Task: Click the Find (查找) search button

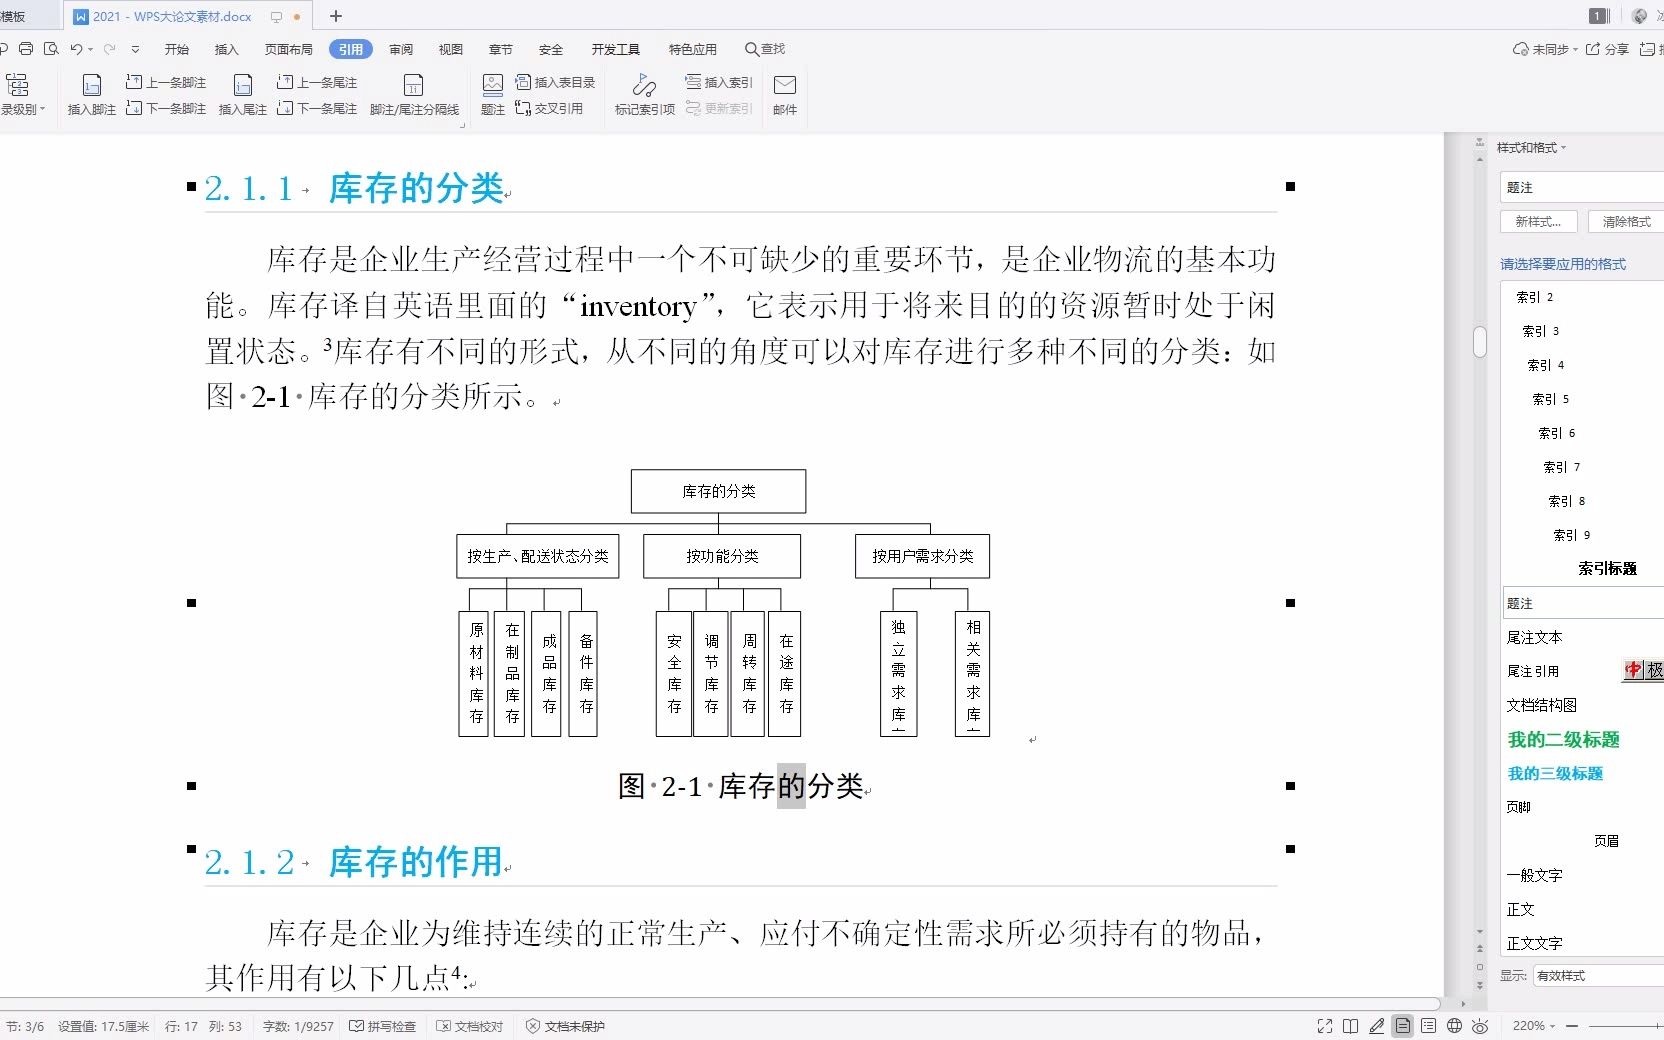Action: 765,49
